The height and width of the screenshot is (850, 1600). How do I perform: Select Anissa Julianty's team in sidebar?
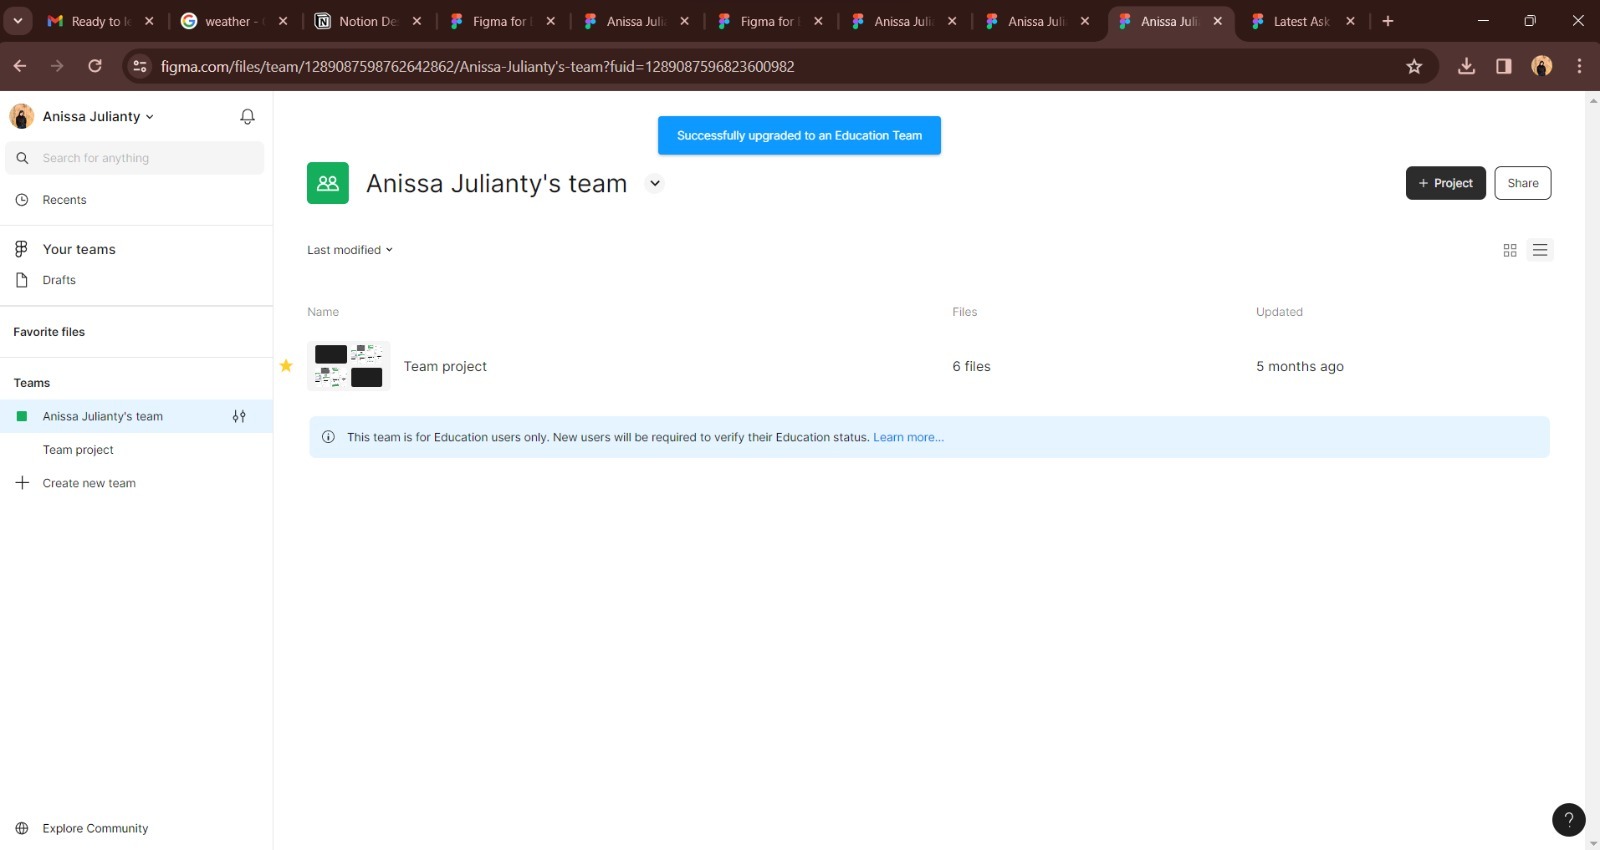tap(136, 416)
